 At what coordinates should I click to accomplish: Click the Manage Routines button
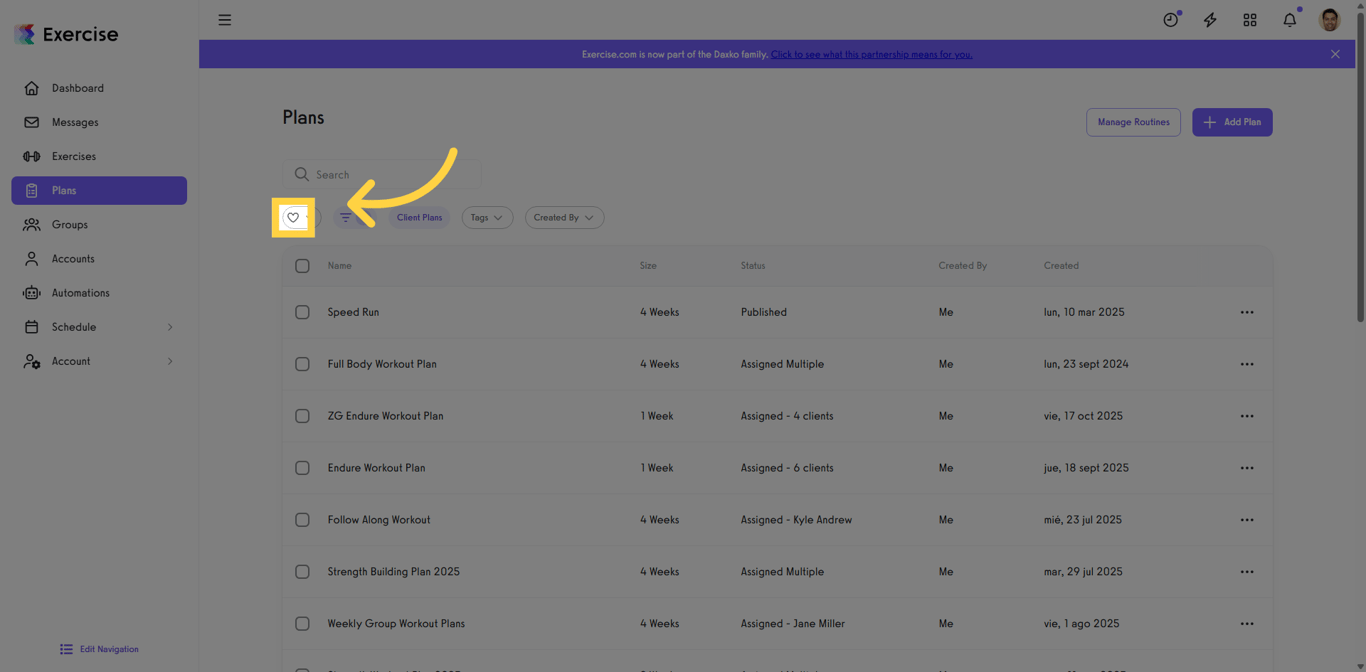pos(1133,122)
